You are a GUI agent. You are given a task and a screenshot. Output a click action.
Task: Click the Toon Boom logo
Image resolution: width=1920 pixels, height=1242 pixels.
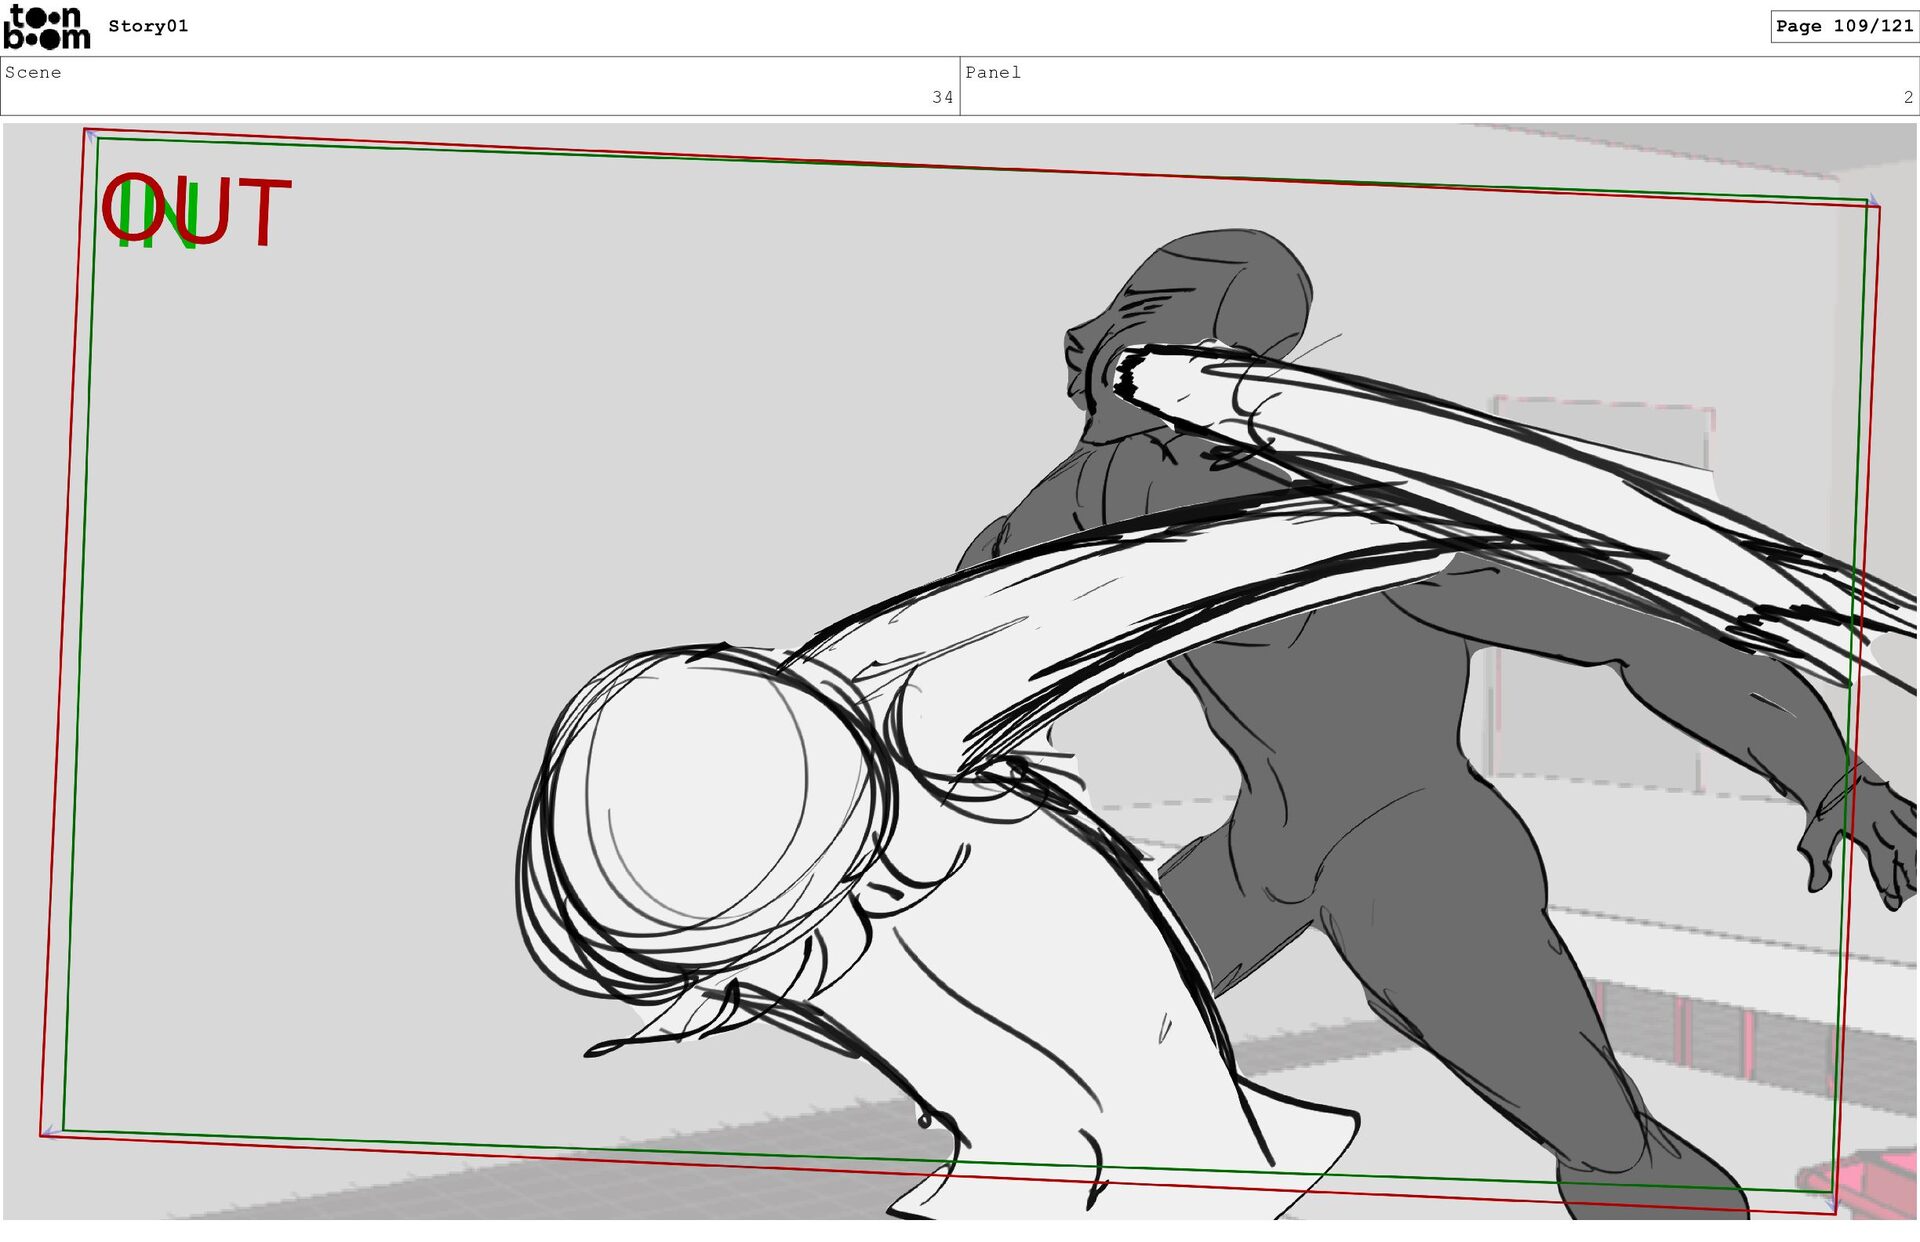[x=47, y=27]
